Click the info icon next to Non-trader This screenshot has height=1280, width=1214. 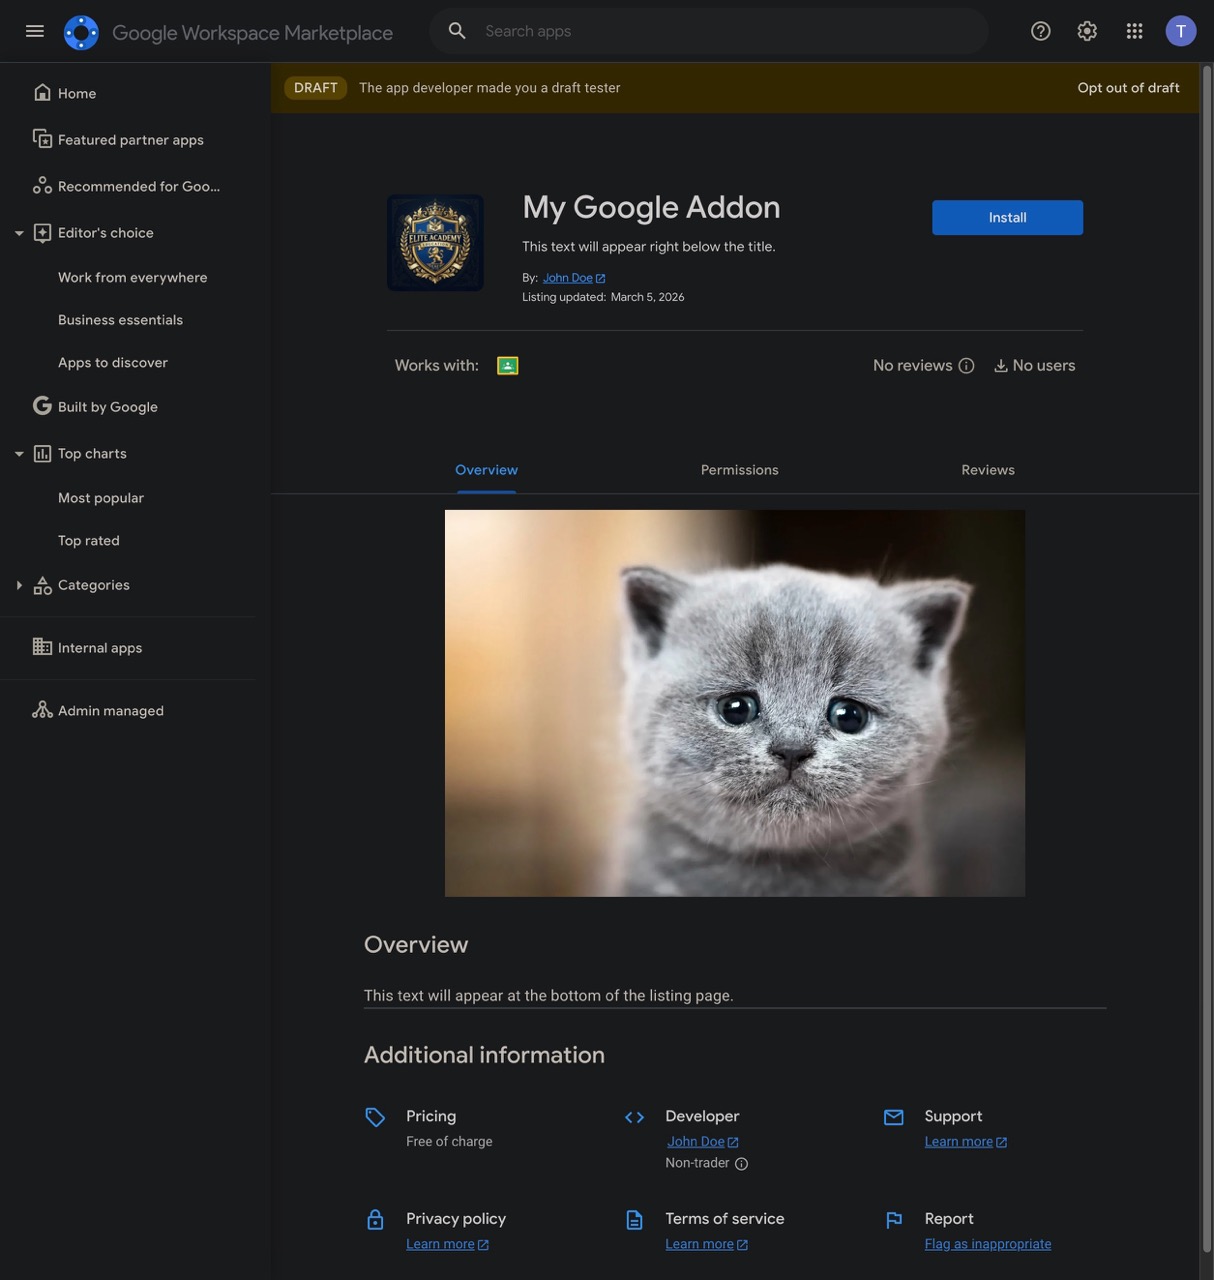(739, 1162)
